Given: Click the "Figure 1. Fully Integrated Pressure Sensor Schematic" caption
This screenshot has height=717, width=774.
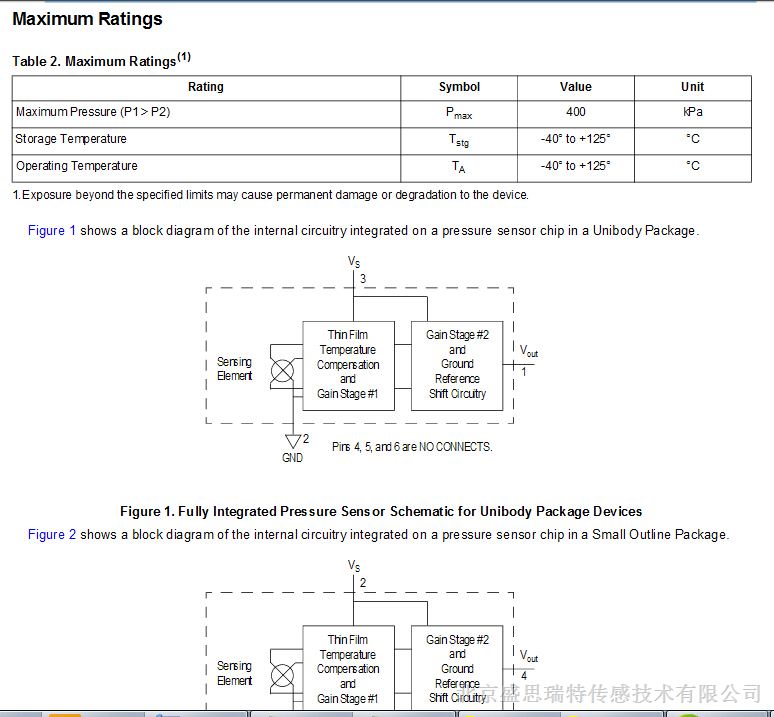Looking at the screenshot, I should pos(381,511).
